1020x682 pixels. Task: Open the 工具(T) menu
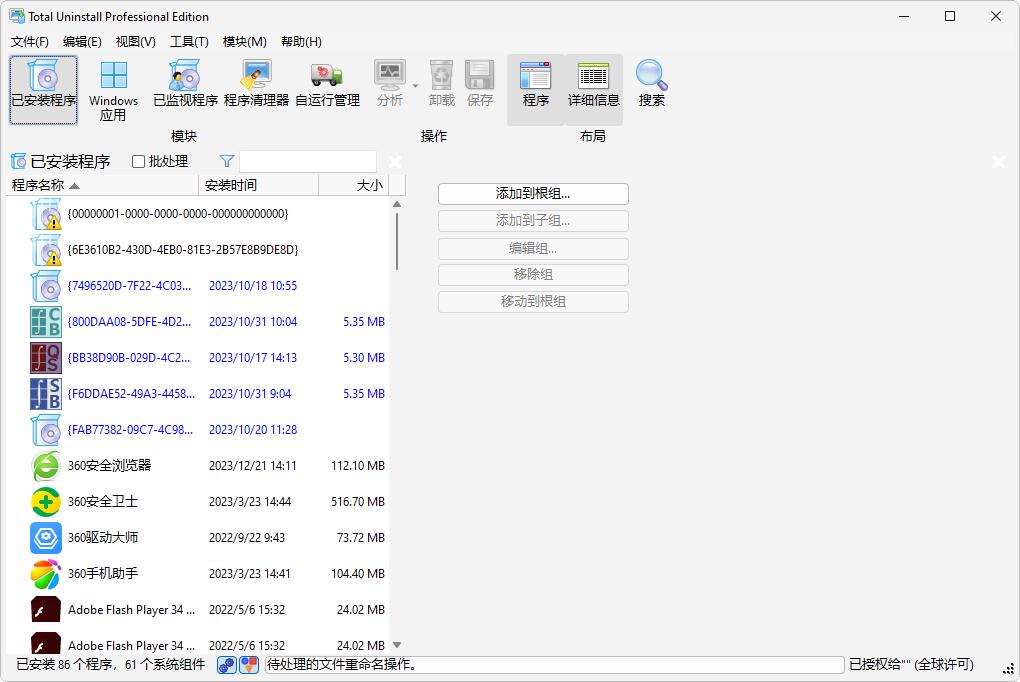click(189, 42)
